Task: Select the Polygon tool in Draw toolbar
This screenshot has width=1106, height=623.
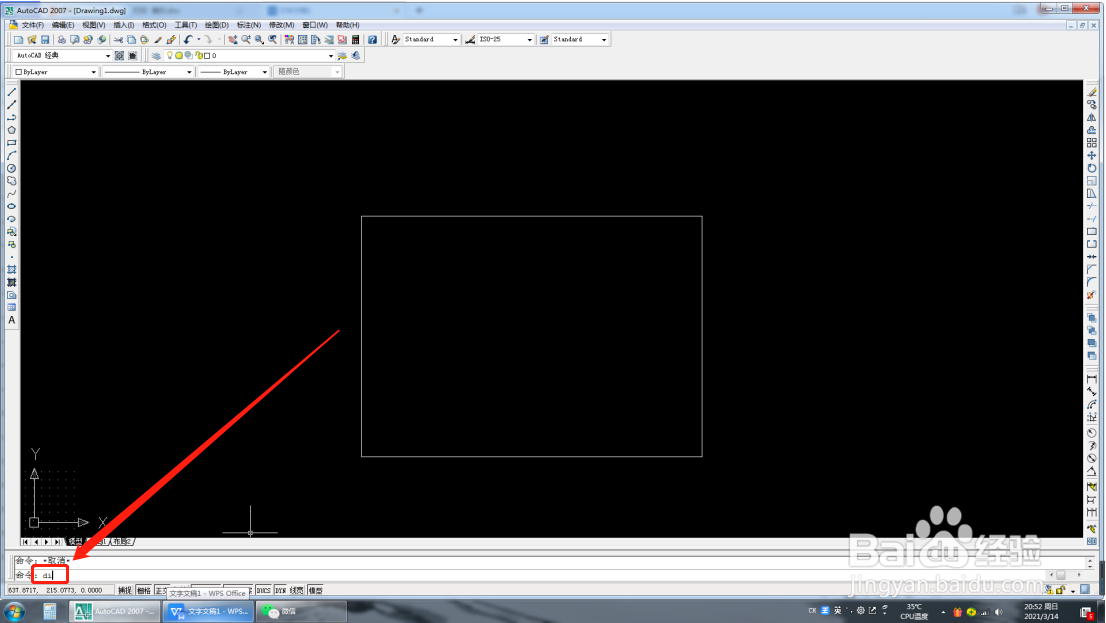Action: [x=11, y=130]
